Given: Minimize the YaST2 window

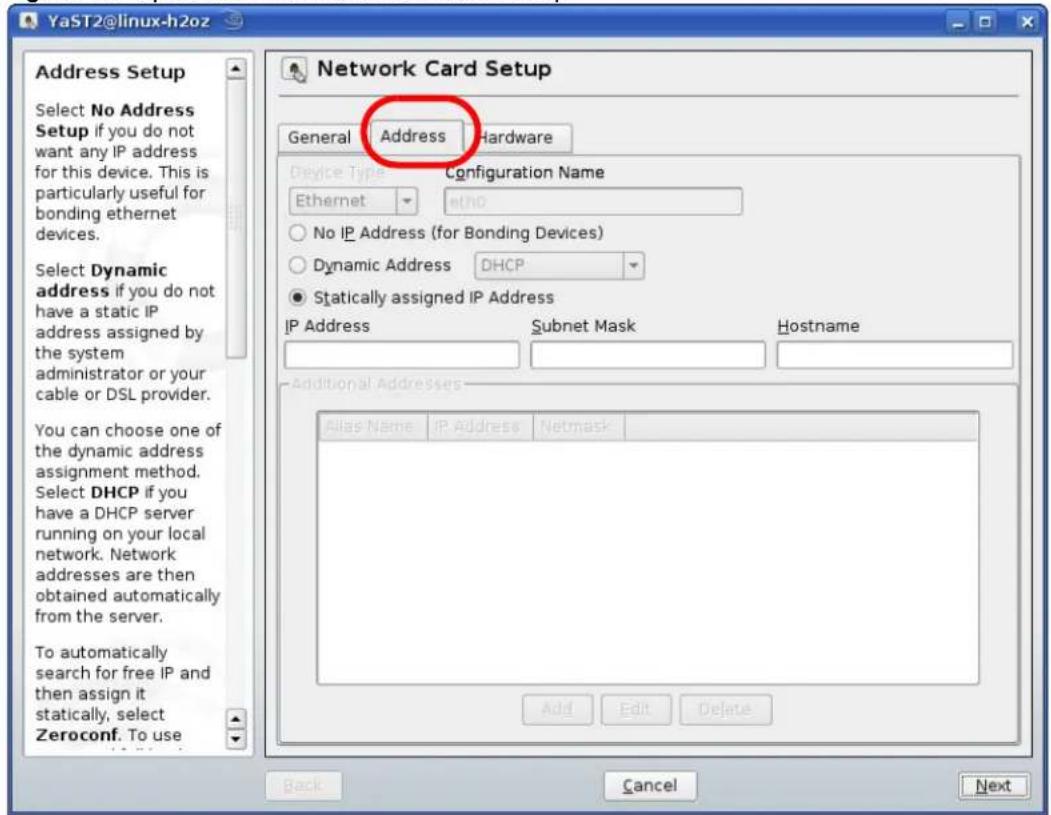Looking at the screenshot, I should pyautogui.click(x=959, y=22).
